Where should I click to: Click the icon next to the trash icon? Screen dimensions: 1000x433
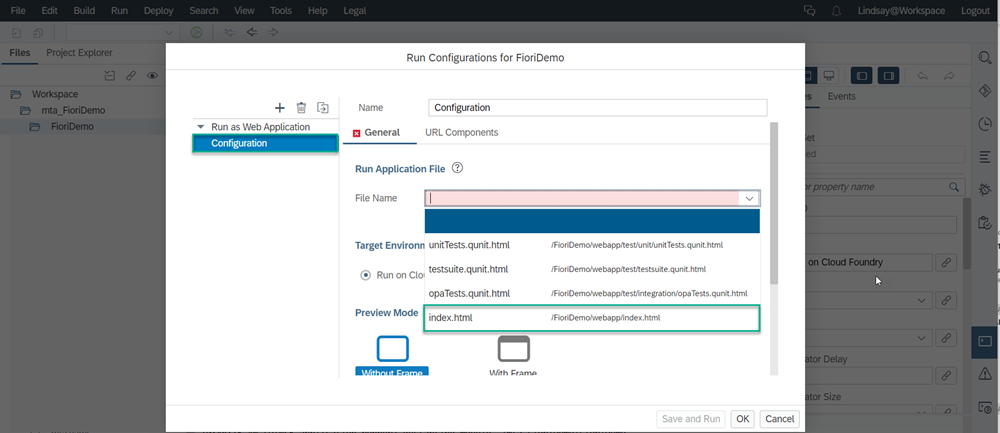[x=323, y=108]
